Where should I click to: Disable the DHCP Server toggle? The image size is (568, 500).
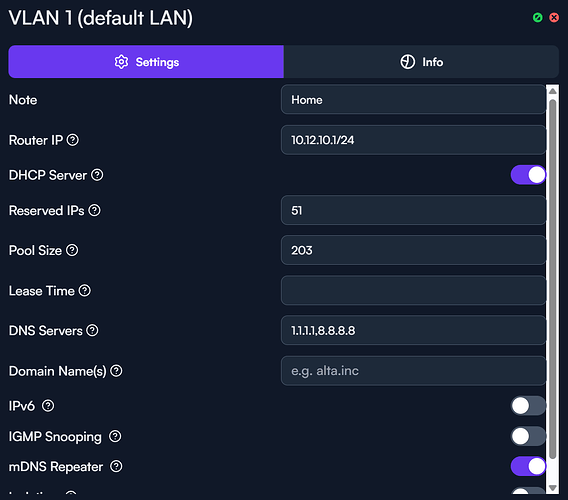click(x=528, y=175)
